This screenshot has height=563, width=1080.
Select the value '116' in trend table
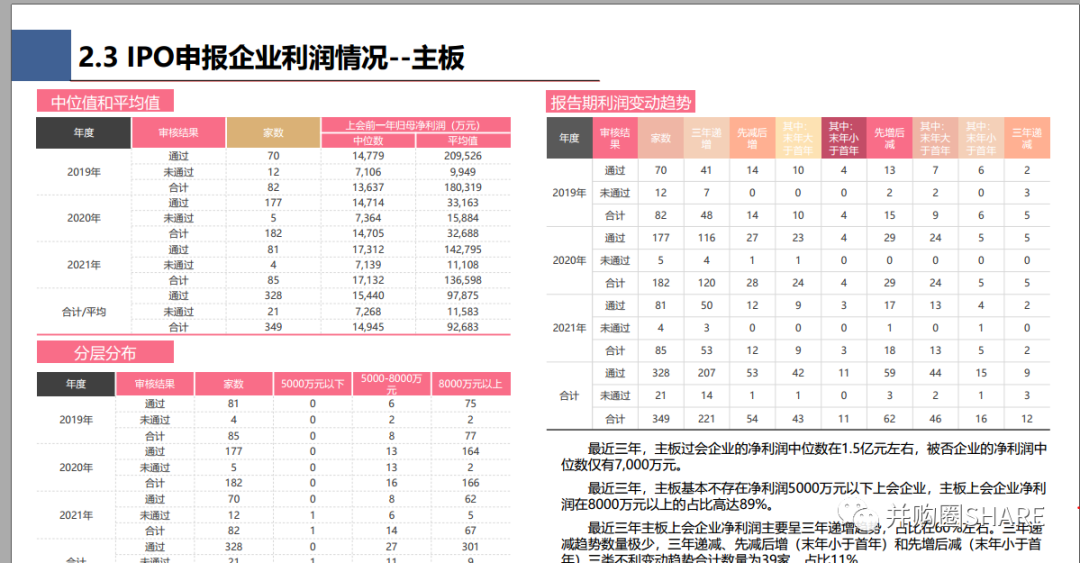click(x=707, y=238)
